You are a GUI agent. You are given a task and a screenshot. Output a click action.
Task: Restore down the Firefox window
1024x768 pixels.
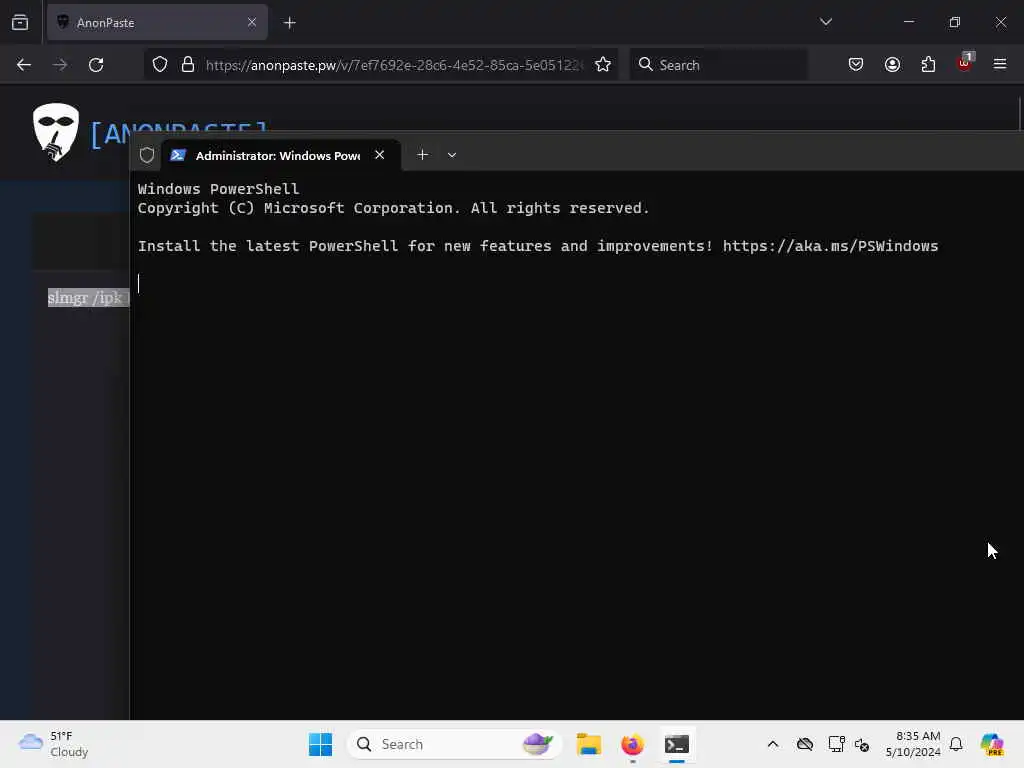pyautogui.click(x=955, y=22)
